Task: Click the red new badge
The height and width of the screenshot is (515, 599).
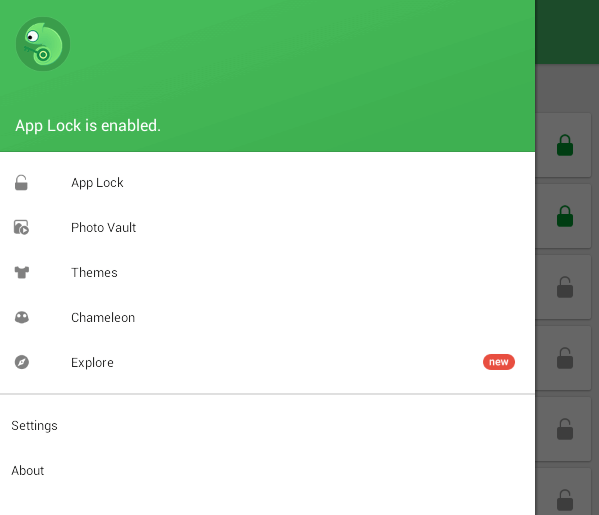Action: 499,362
